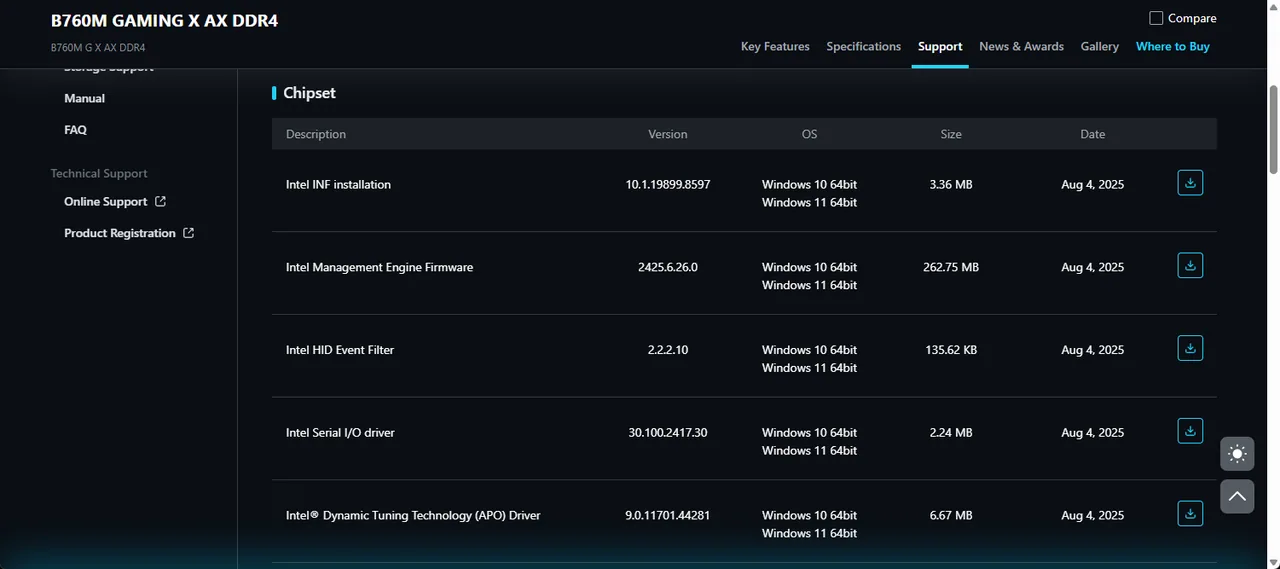Download Intel Dynamic Tuning Technology driver
This screenshot has height=569, width=1280.
click(x=1190, y=514)
